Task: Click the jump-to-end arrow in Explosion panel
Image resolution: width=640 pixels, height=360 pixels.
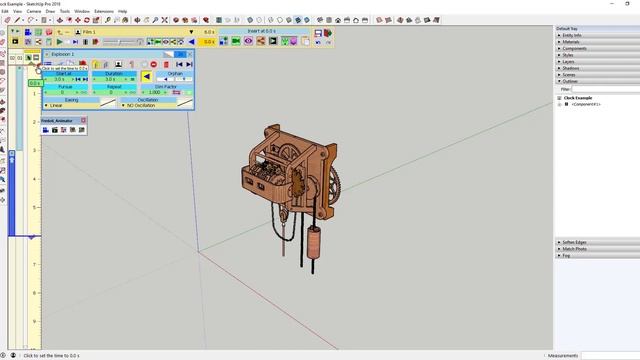Action: [x=189, y=64]
